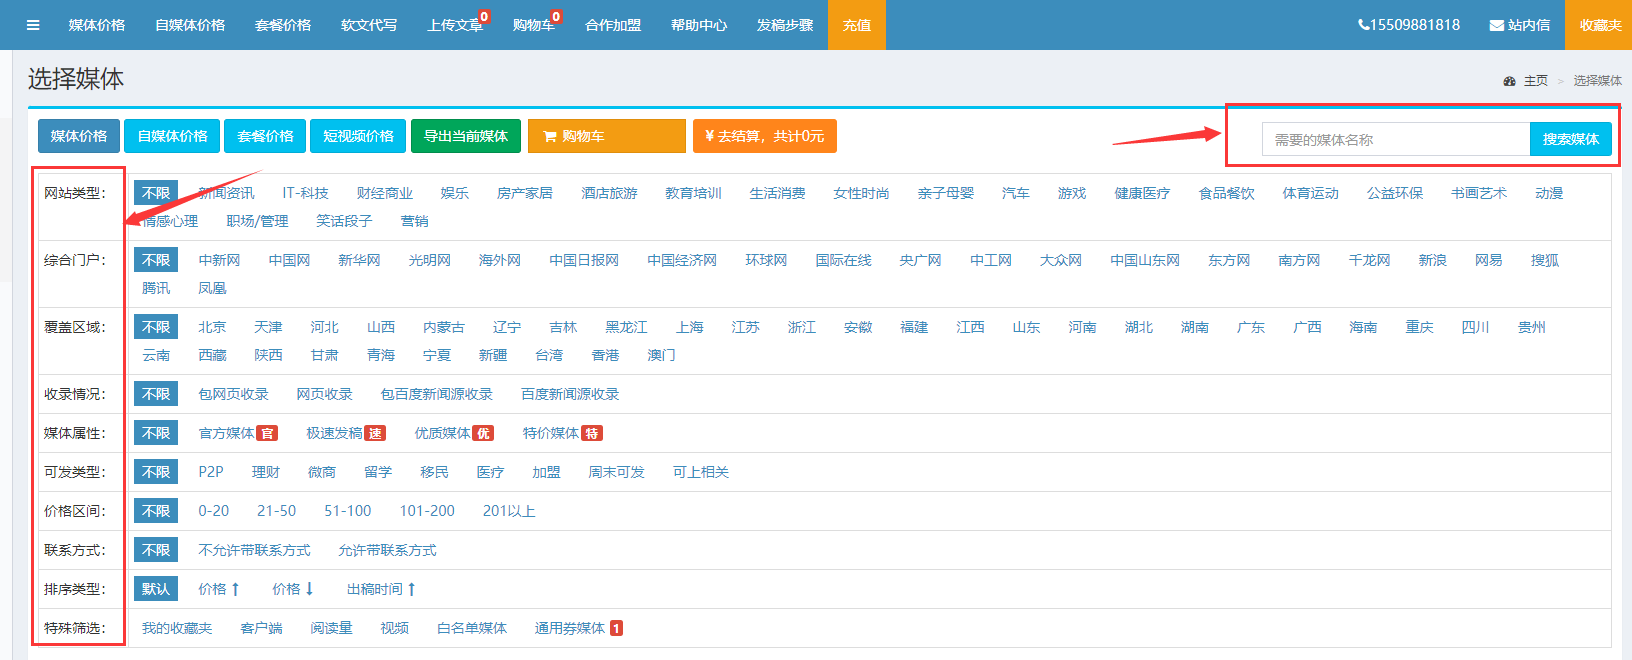
Task: Click the 主页 home breadcrumb icon
Action: [x=1510, y=81]
